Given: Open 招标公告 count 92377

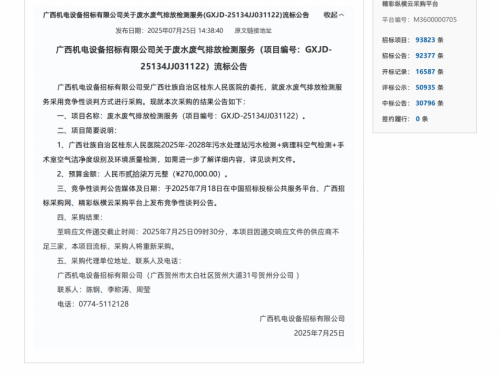Looking at the screenshot, I should click(x=425, y=56).
